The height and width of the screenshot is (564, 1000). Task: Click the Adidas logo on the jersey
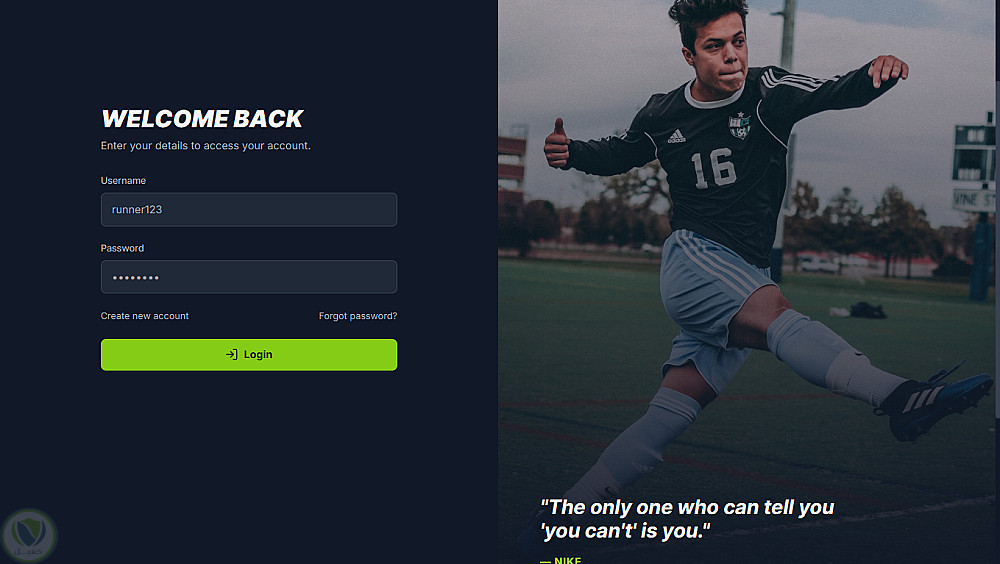[676, 136]
